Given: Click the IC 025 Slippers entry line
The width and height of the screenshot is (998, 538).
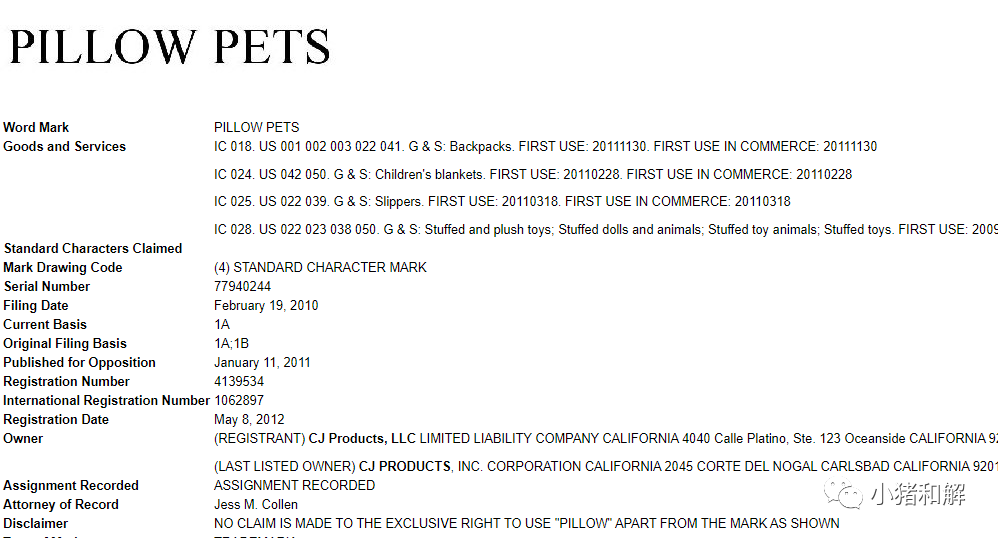Looking at the screenshot, I should point(502,201).
